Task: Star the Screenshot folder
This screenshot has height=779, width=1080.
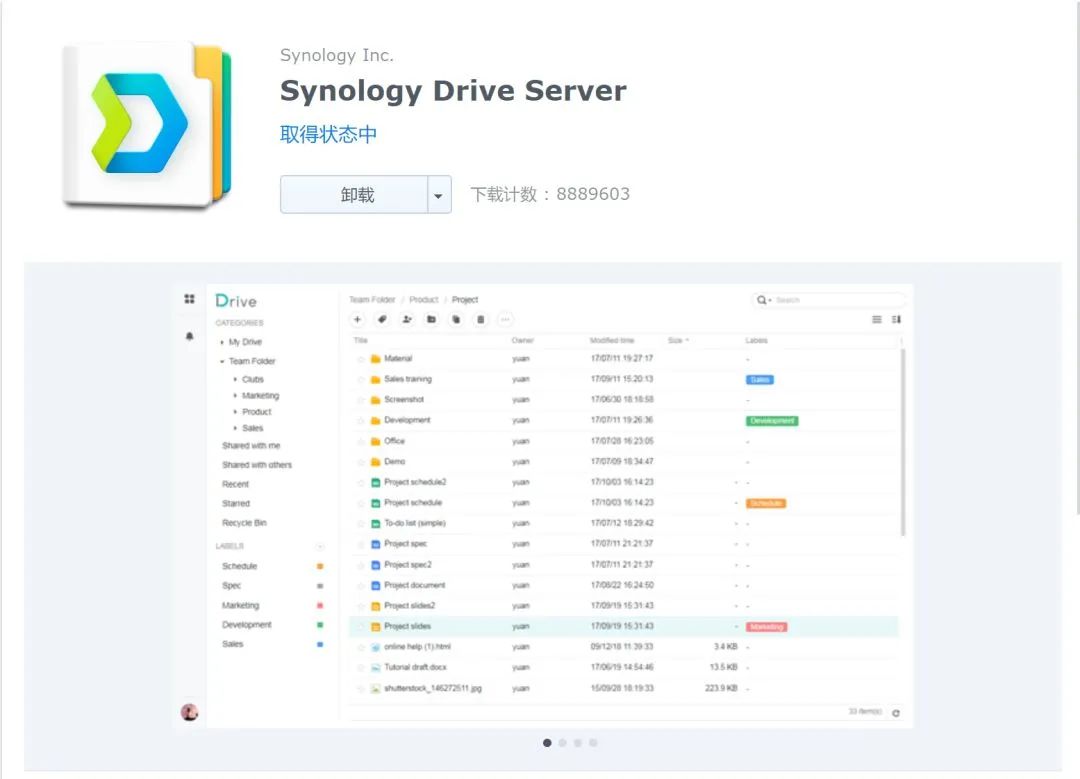Action: pos(360,400)
